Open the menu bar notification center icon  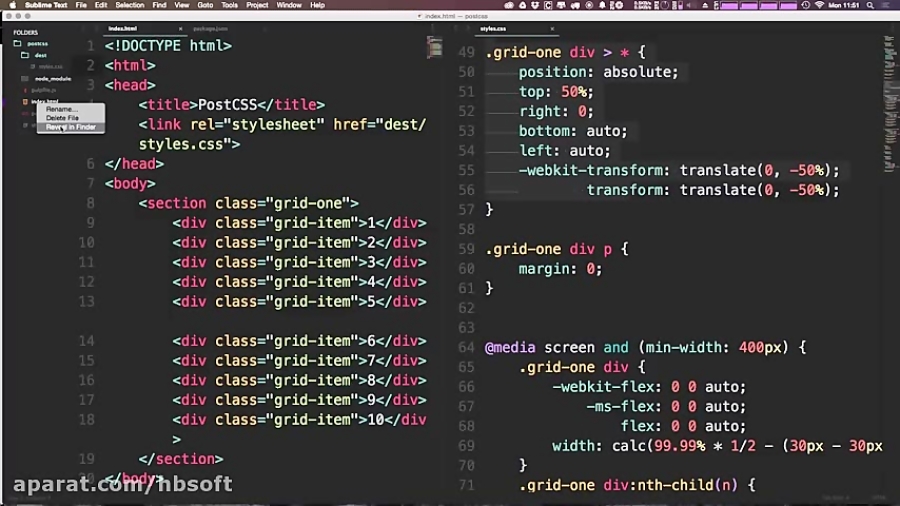coord(887,5)
